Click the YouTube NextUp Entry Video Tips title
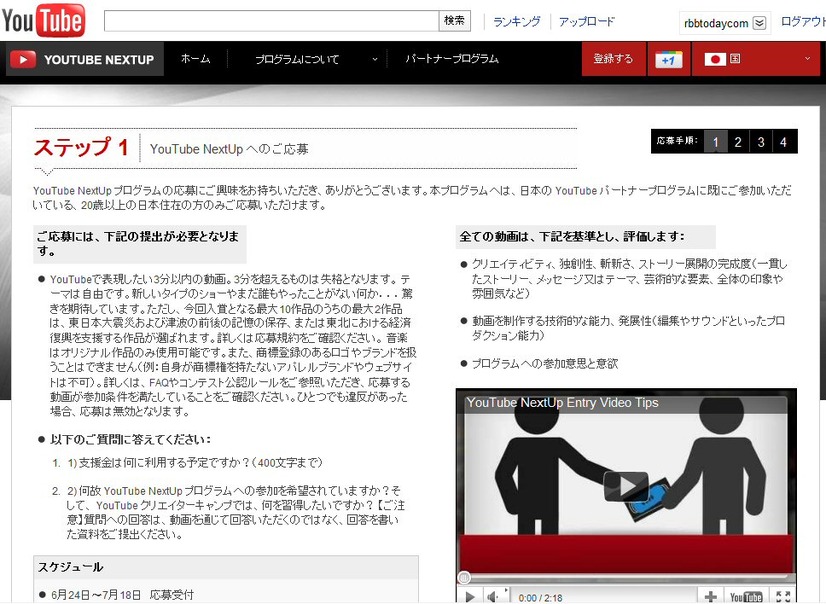 [x=563, y=403]
